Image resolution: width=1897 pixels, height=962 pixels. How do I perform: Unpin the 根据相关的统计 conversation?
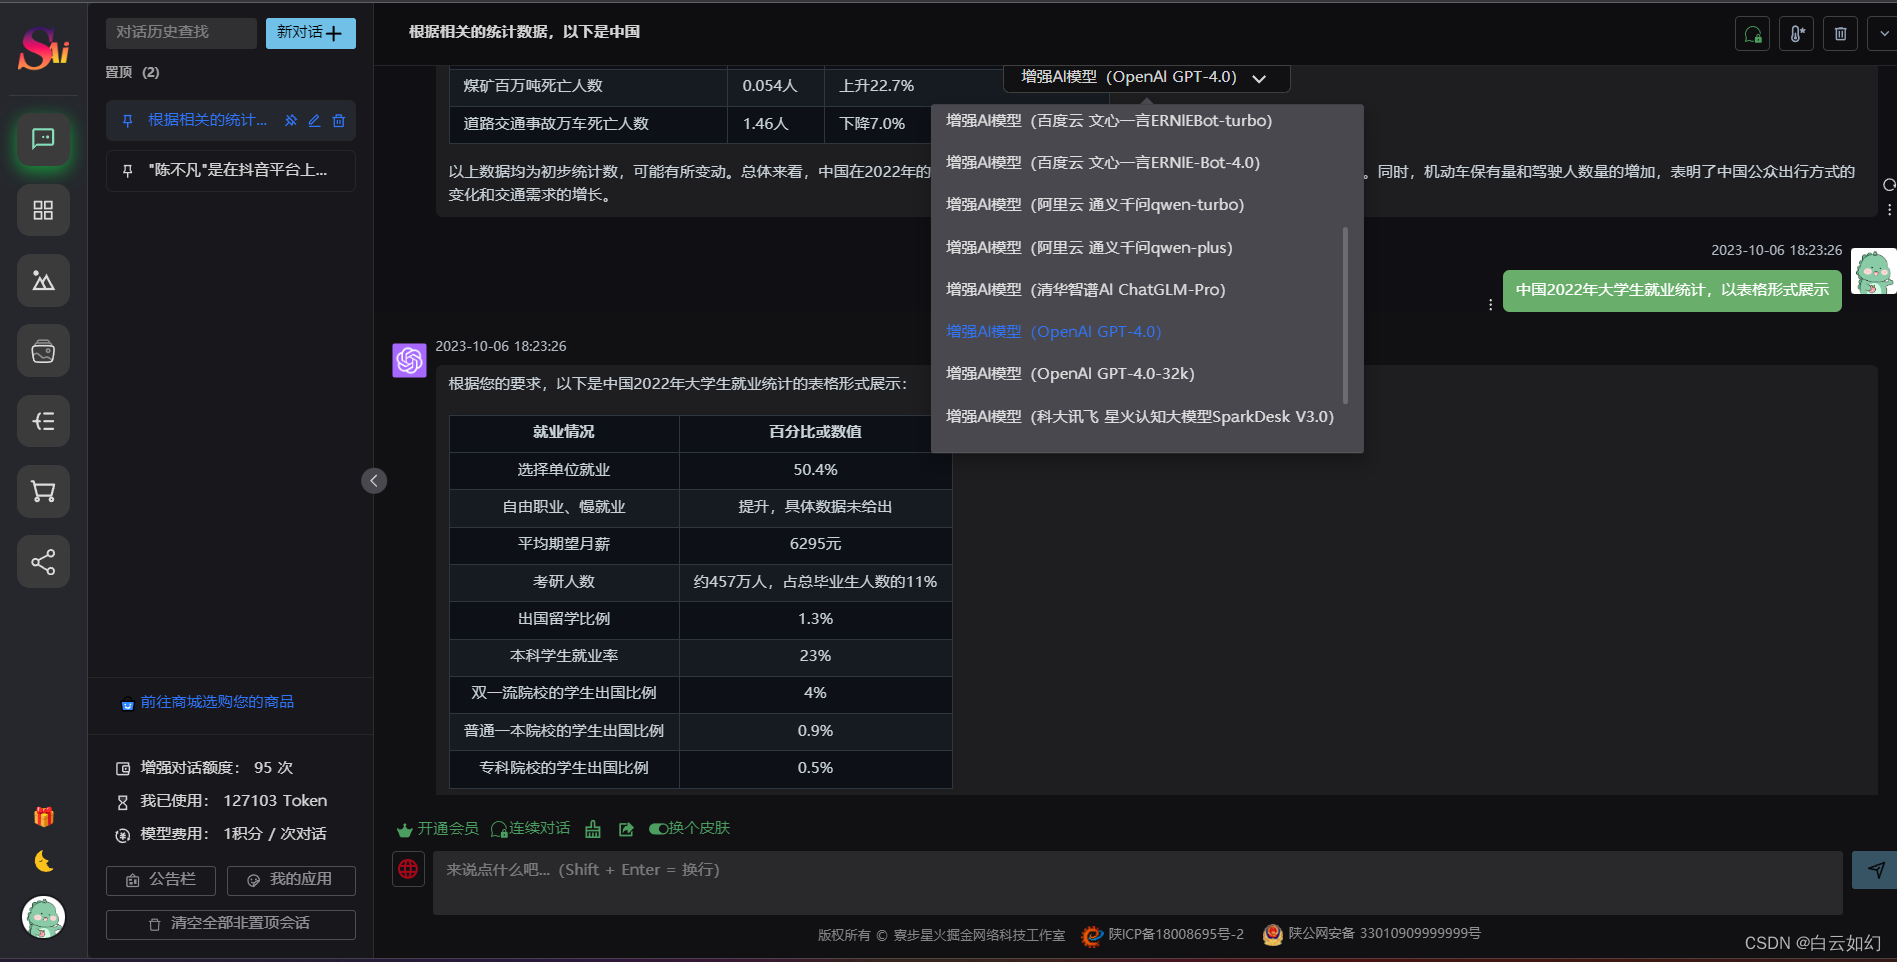(x=291, y=120)
